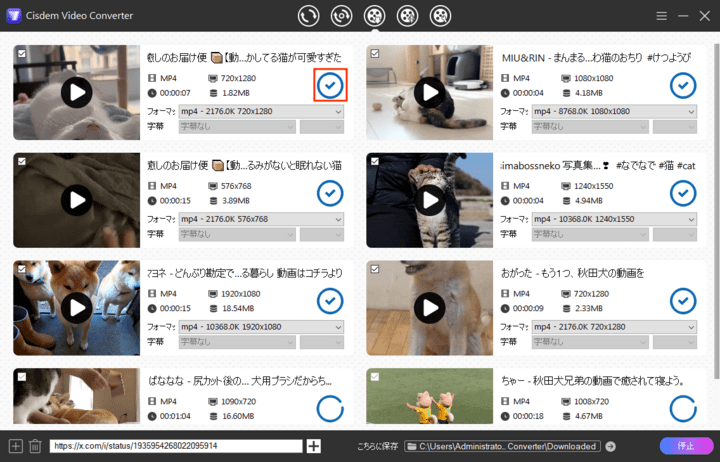
Task: Click the trash delete icon
Action: click(x=35, y=446)
